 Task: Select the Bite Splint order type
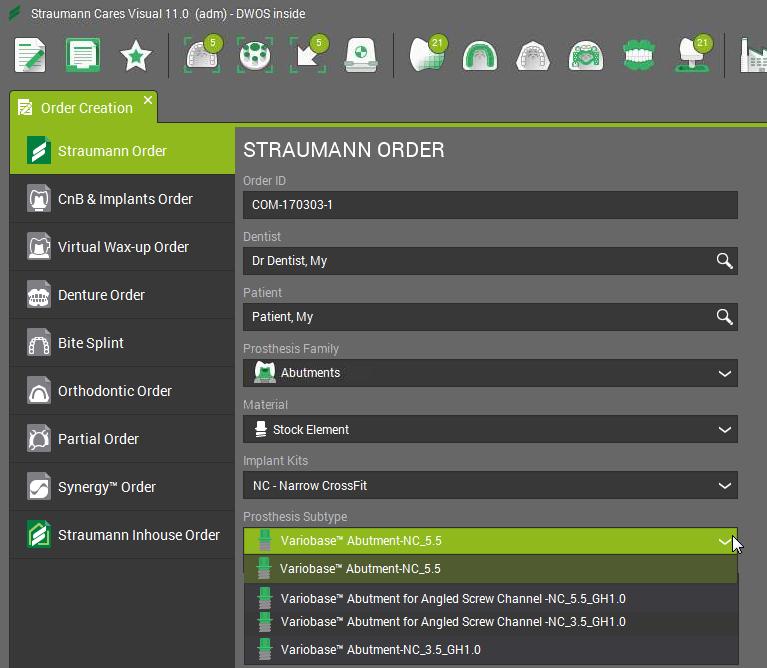coord(122,343)
